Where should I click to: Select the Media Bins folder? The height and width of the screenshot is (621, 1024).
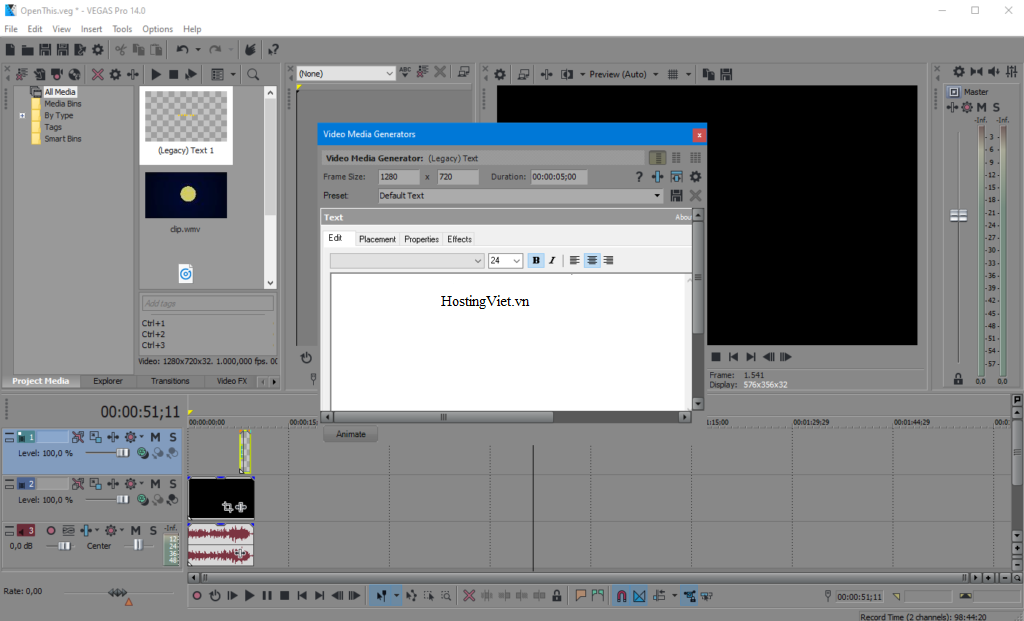point(63,104)
